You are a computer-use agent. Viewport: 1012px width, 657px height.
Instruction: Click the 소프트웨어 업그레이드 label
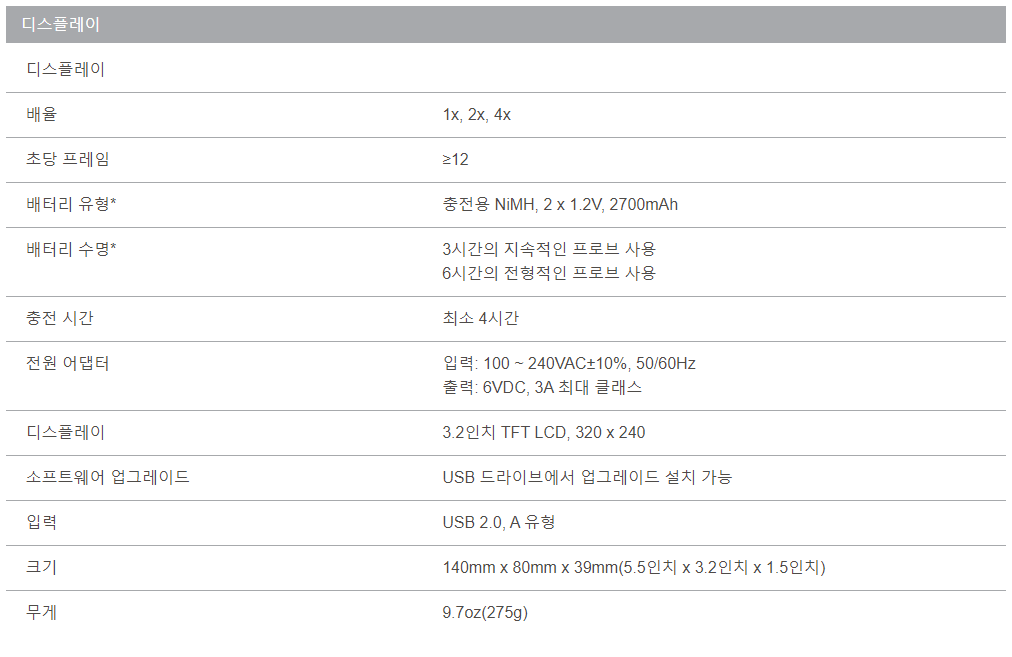point(108,477)
